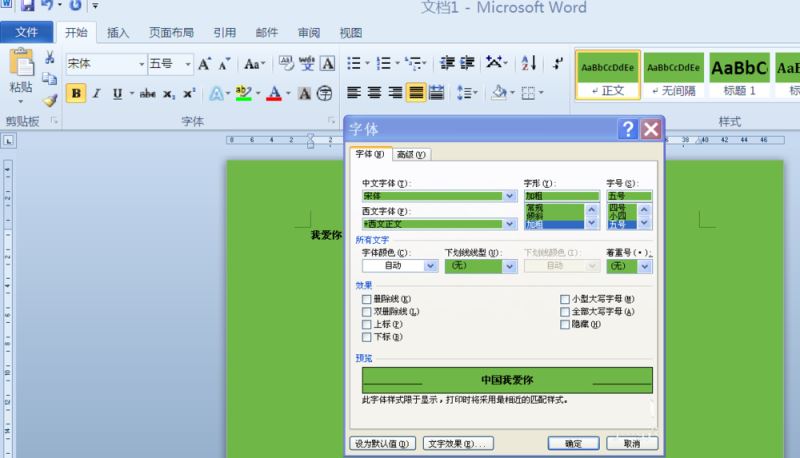800x458 pixels.
Task: Check the 下标 subscript checkbox
Action: click(366, 337)
